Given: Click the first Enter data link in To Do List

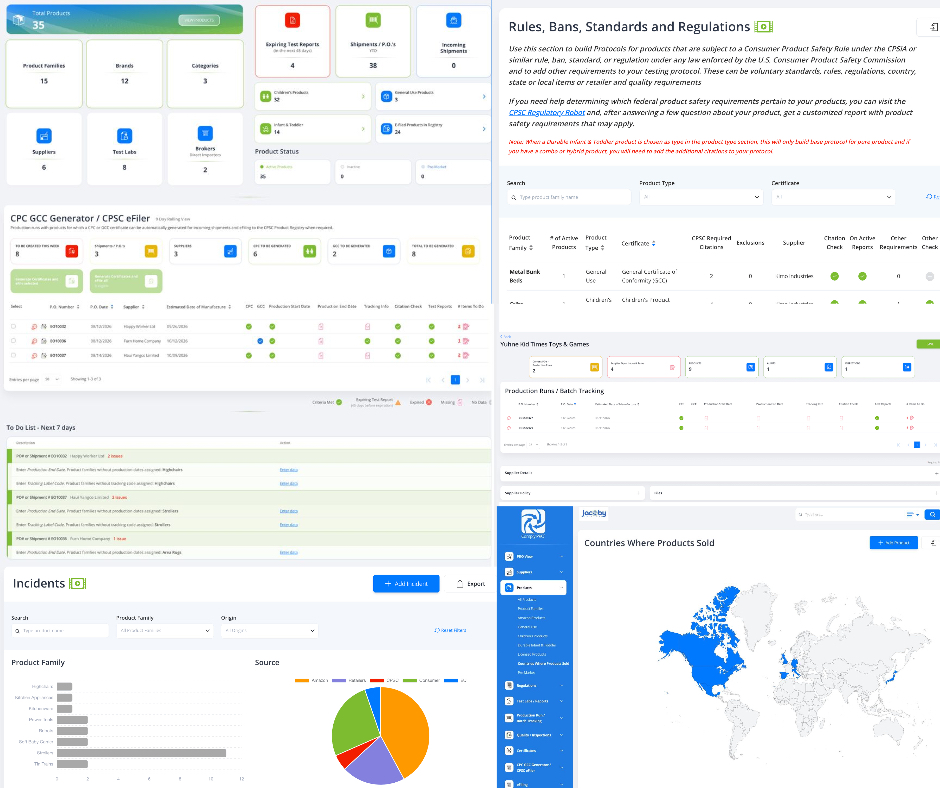Looking at the screenshot, I should tap(289, 470).
